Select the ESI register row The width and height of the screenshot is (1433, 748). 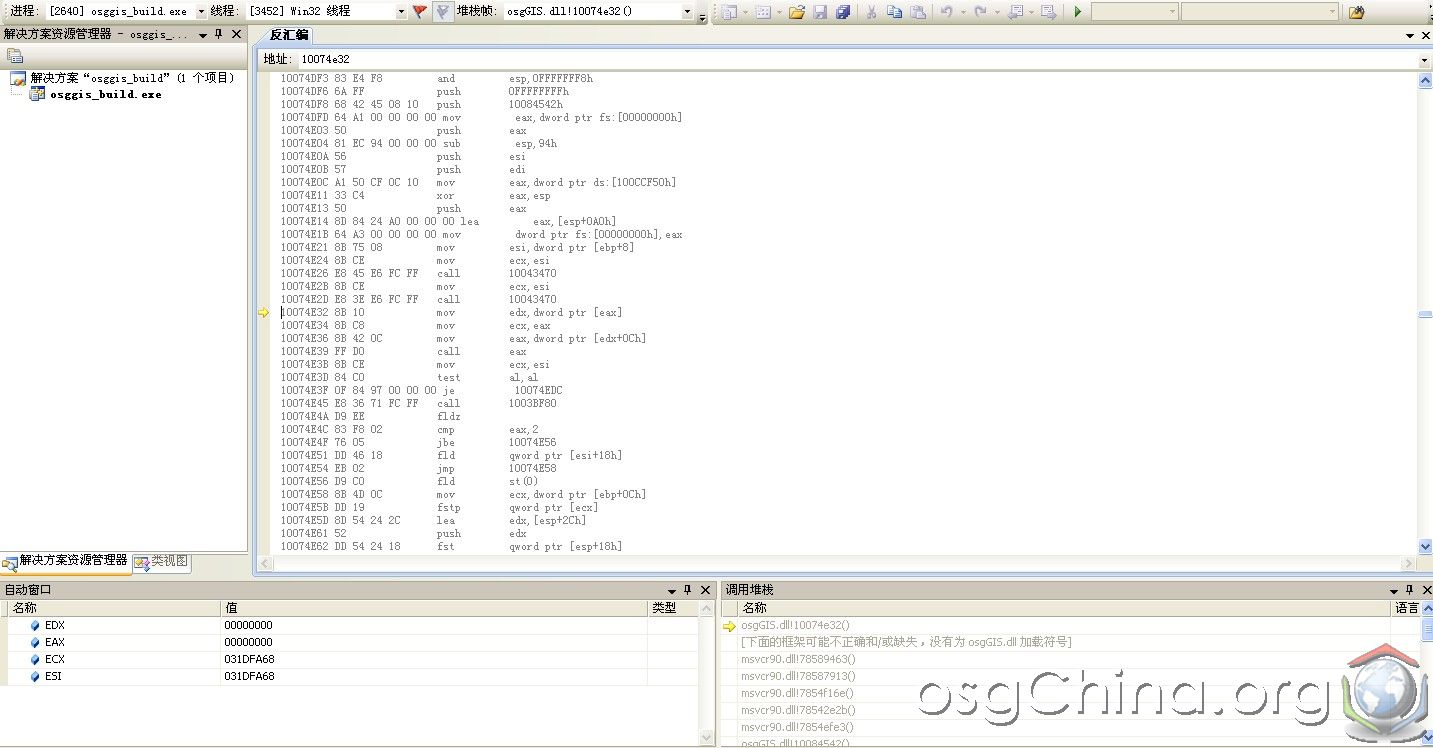tap(350, 676)
